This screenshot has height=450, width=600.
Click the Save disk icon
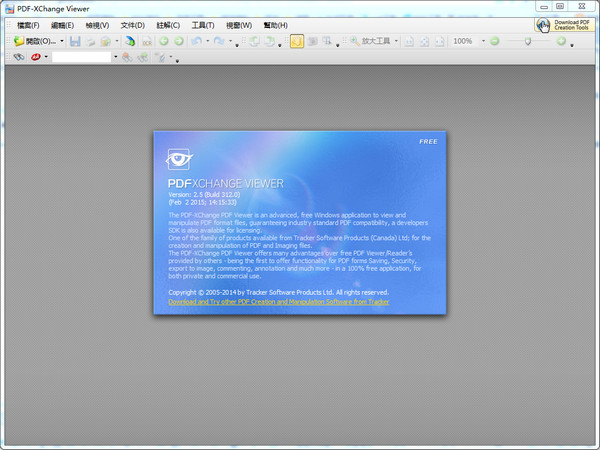(74, 41)
